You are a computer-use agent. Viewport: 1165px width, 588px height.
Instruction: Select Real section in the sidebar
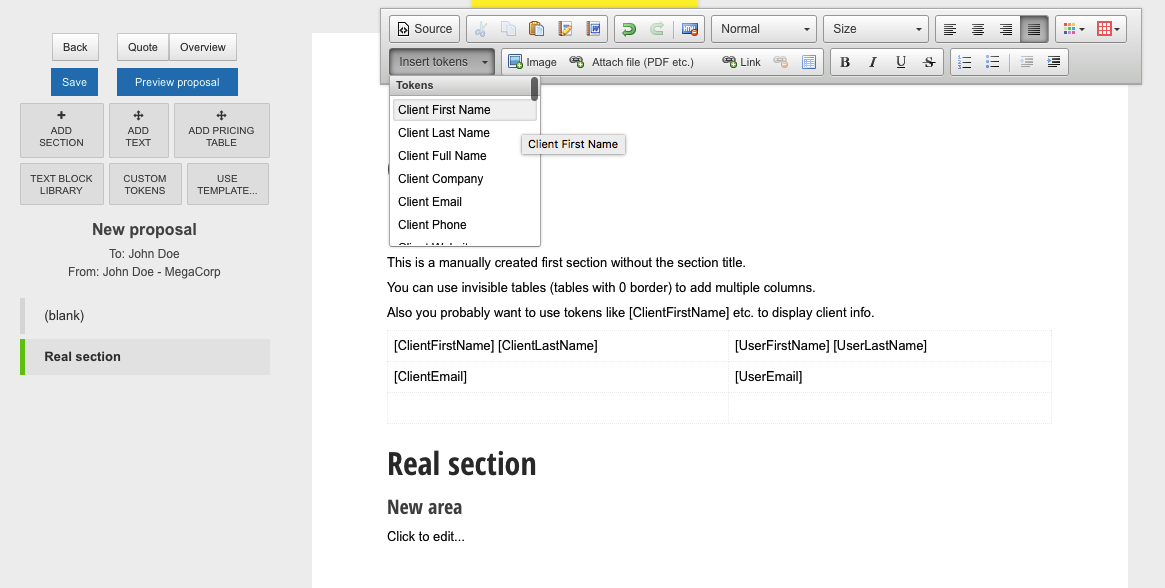[x=83, y=357]
